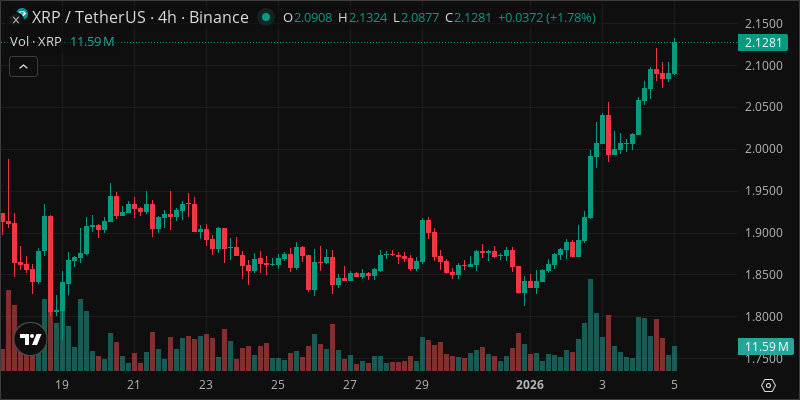Click the 21 date label on time axis
The height and width of the screenshot is (400, 800).
click(134, 385)
